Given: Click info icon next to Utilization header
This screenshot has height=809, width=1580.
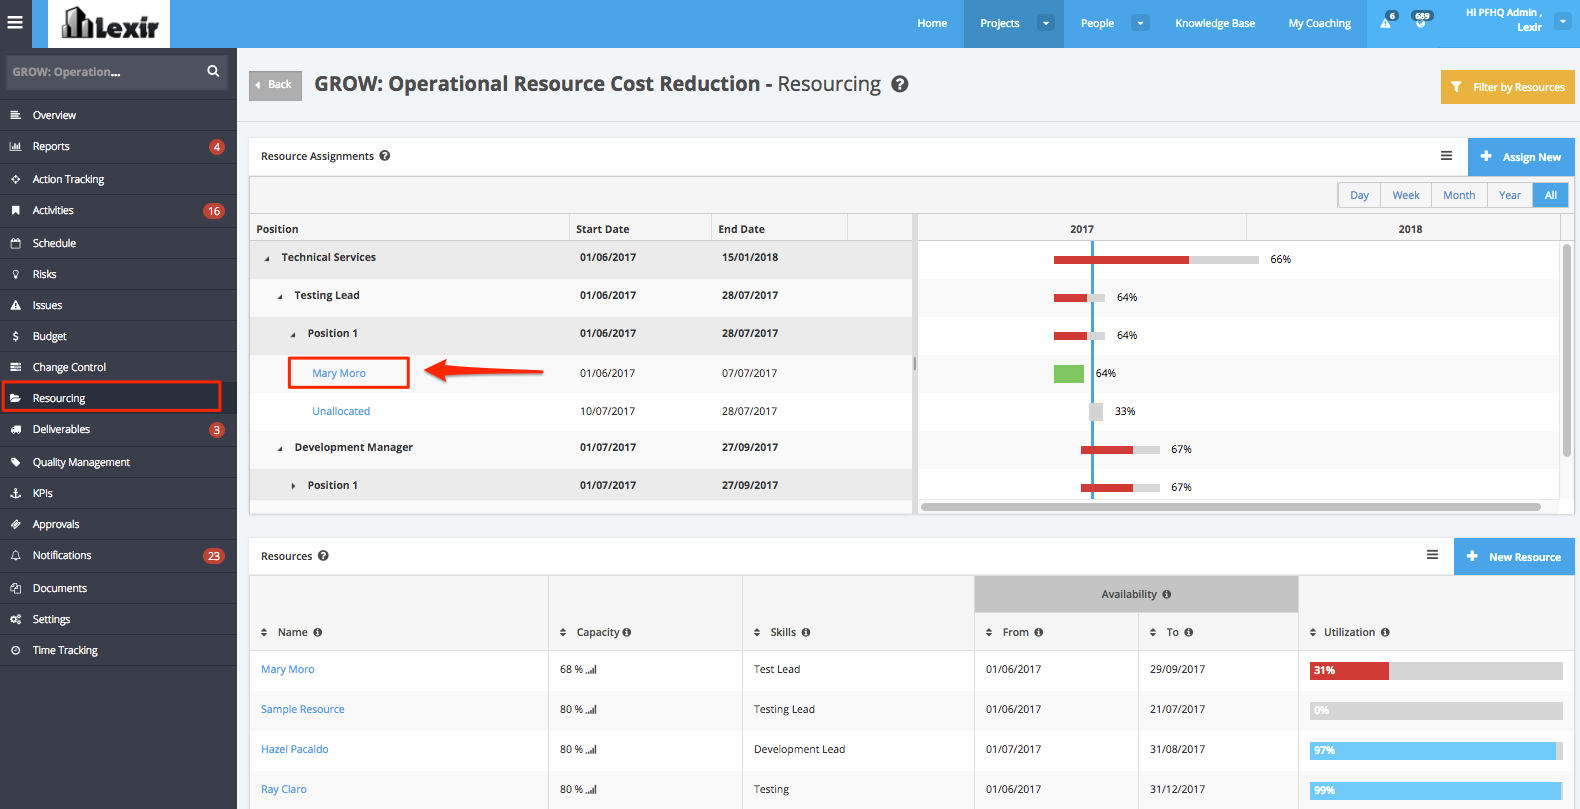Looking at the screenshot, I should [1385, 632].
